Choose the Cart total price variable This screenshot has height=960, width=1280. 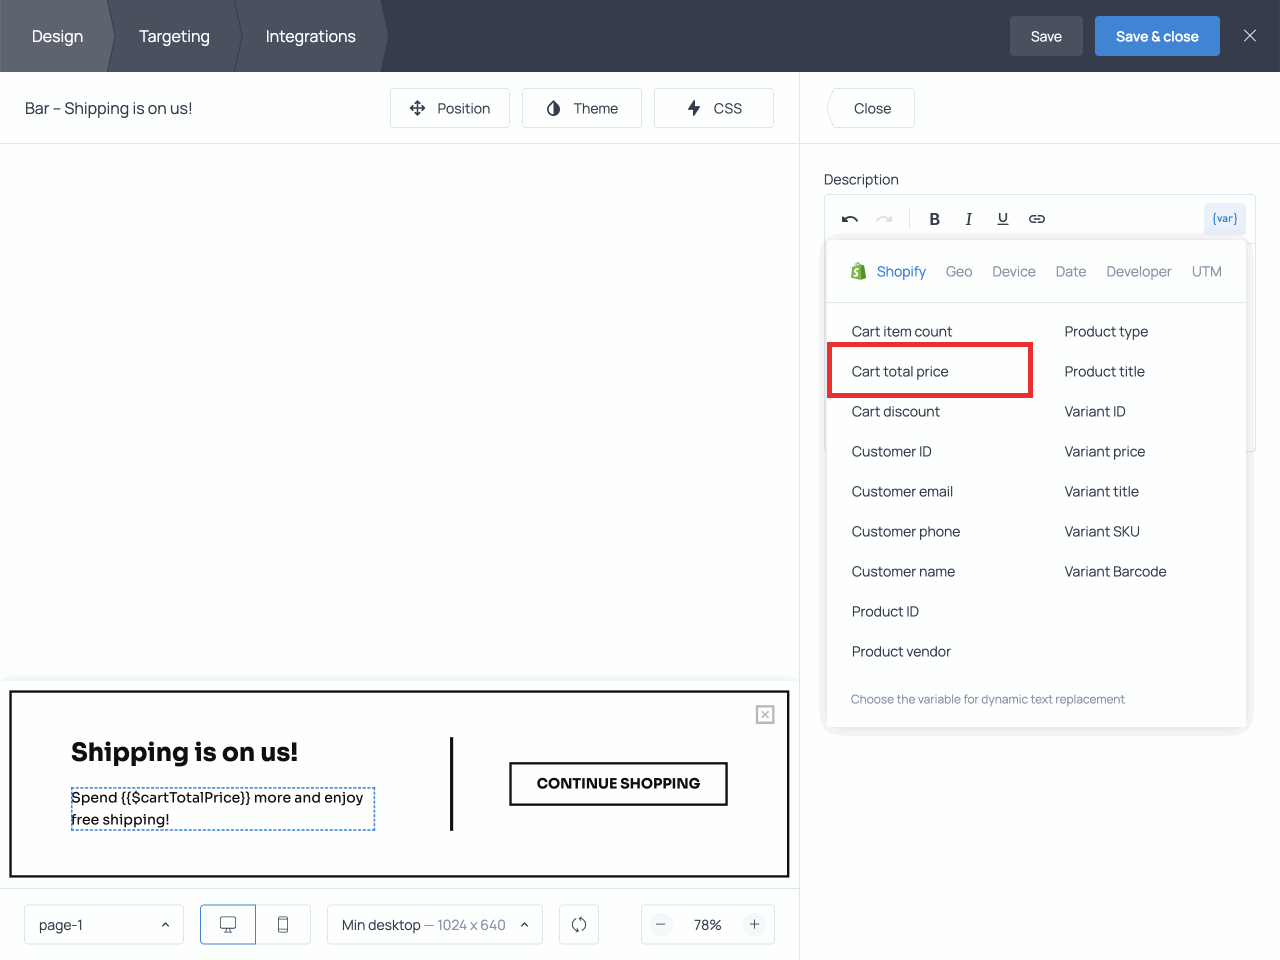pyautogui.click(x=900, y=372)
